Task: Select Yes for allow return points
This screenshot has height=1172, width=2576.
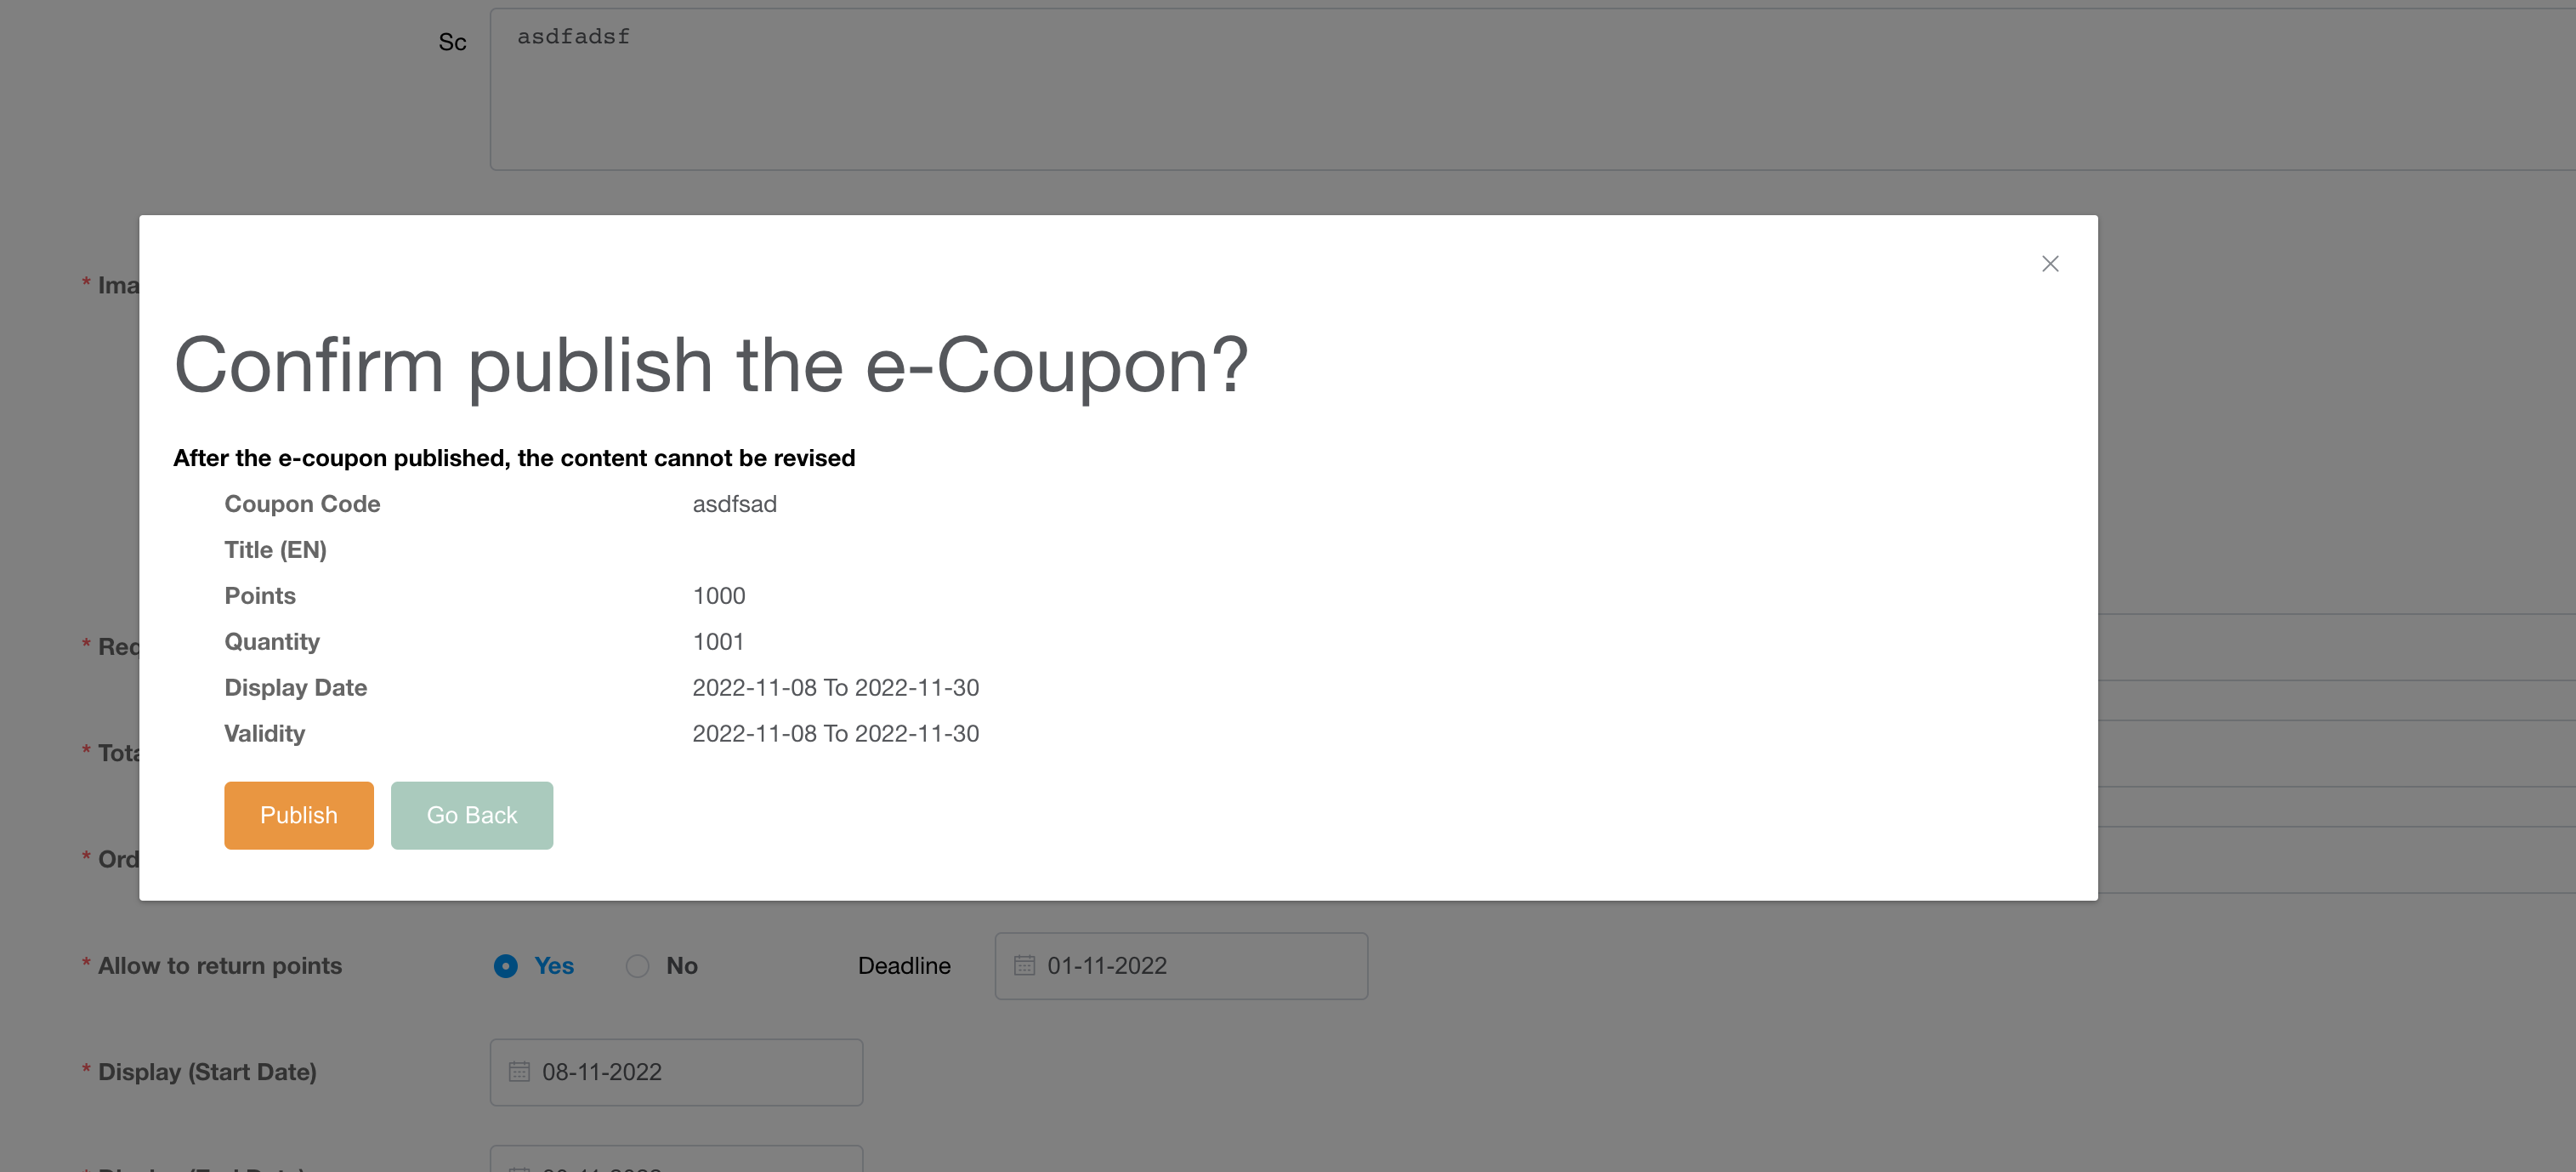Action: 506,966
